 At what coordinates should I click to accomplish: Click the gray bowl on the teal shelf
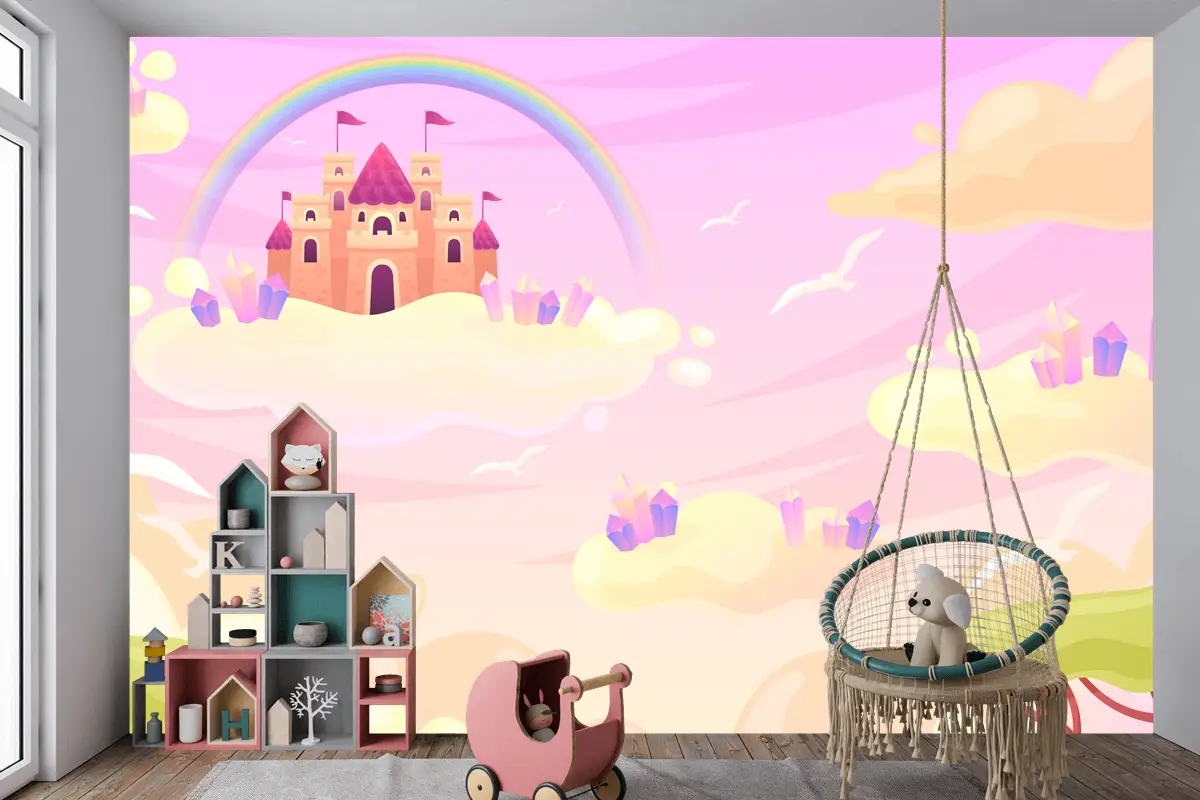[309, 633]
